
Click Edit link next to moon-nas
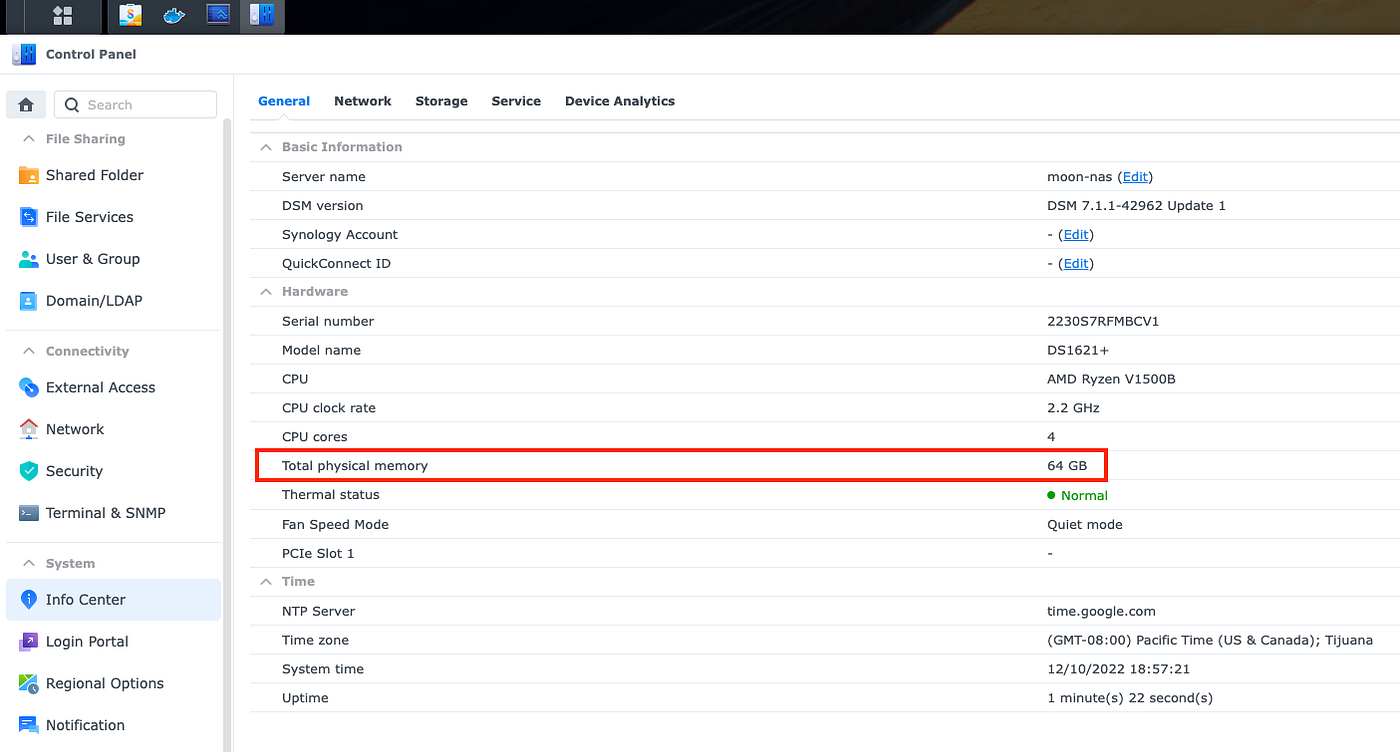(x=1135, y=177)
